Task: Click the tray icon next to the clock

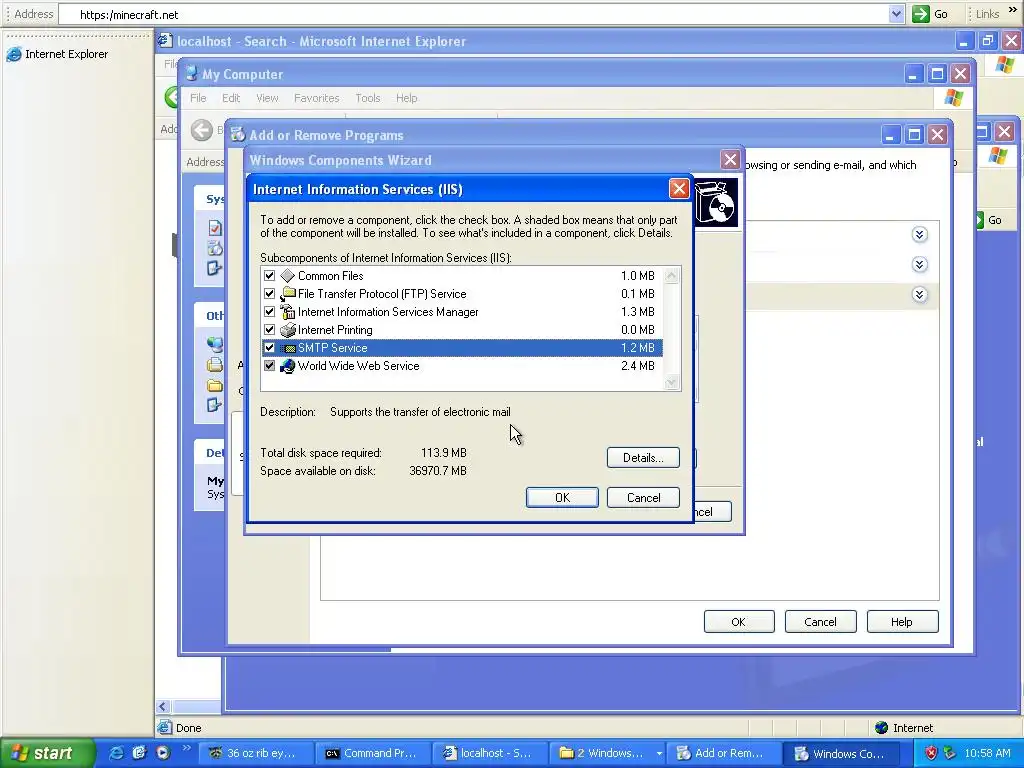Action: point(950,753)
